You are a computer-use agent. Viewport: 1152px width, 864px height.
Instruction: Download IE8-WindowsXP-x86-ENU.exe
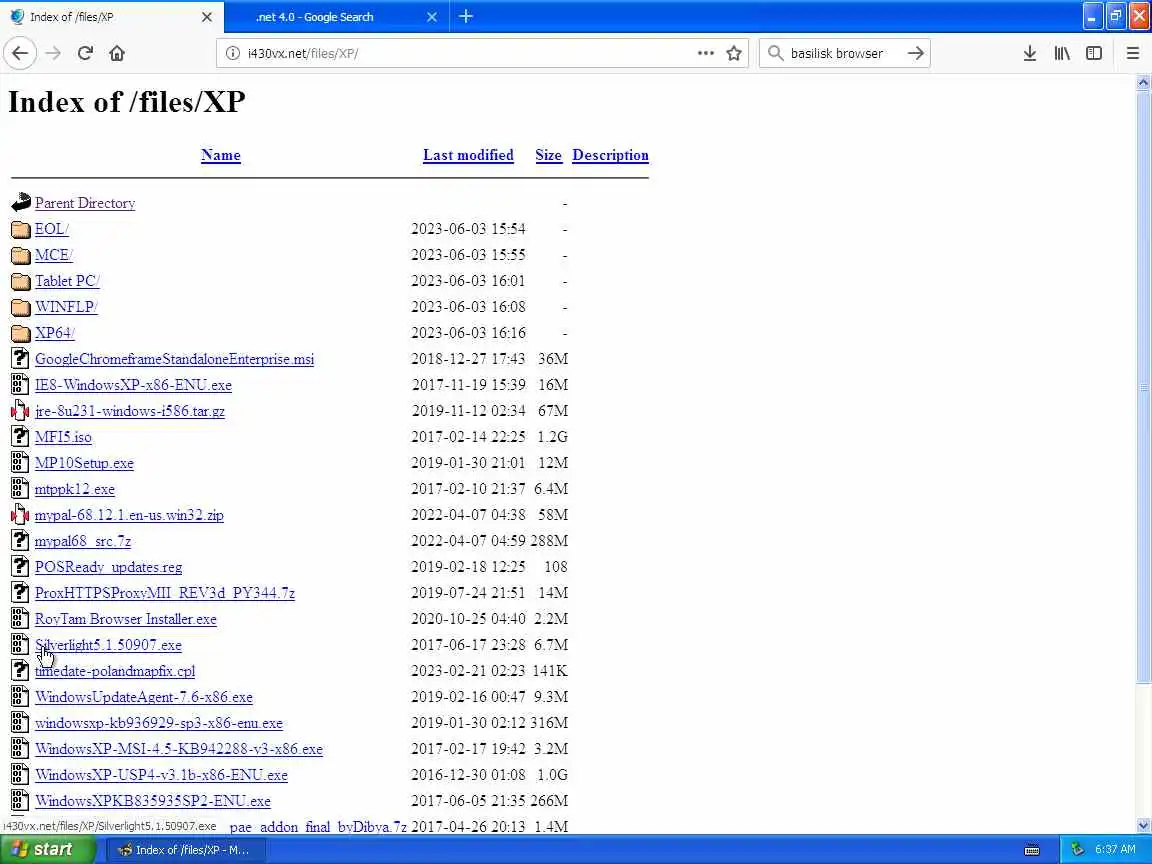pyautogui.click(x=133, y=385)
